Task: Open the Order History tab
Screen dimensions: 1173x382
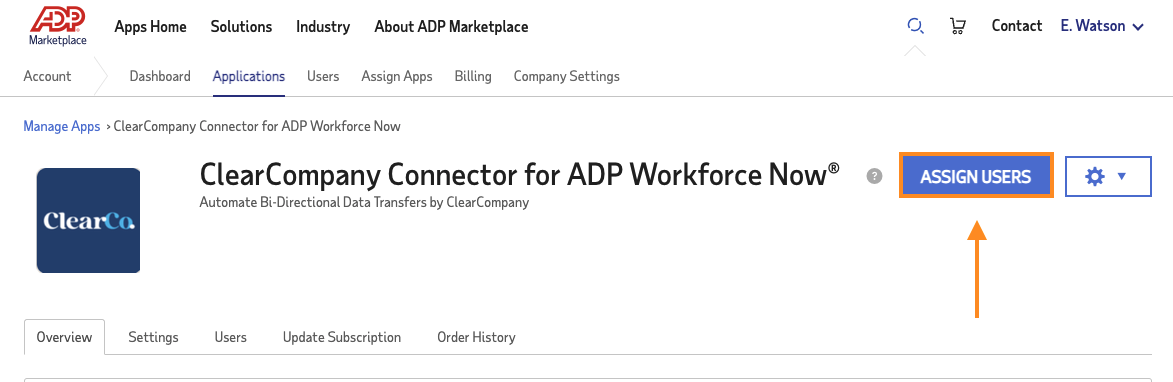Action: point(477,337)
